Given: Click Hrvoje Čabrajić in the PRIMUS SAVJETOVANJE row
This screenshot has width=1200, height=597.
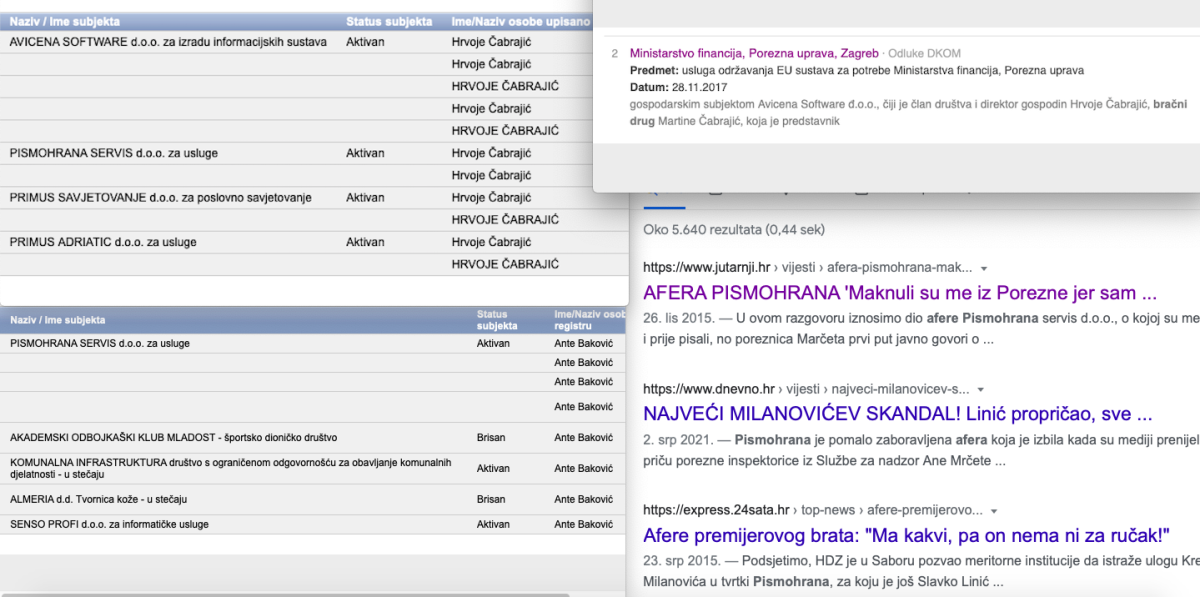Looking at the screenshot, I should coord(490,198).
